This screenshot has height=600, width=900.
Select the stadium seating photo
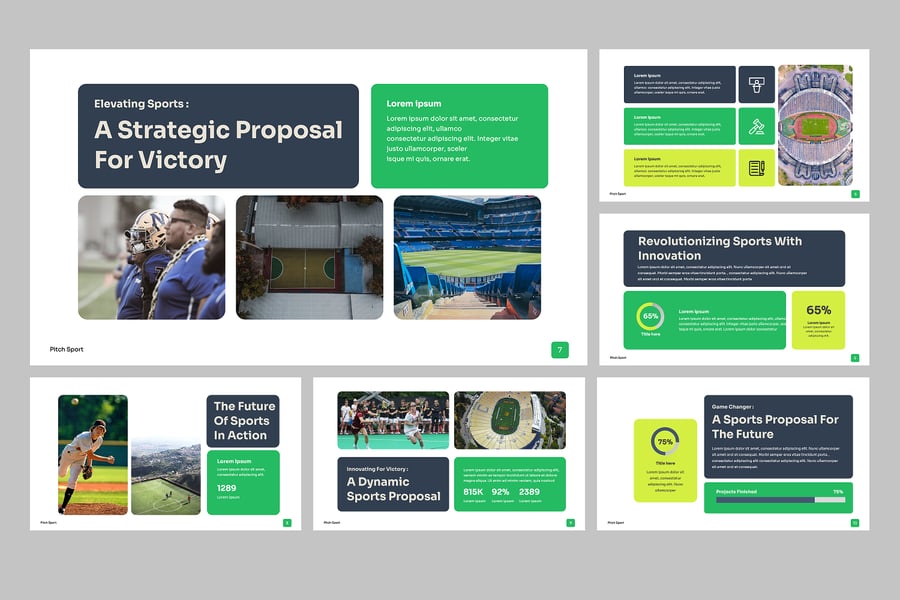tap(467, 257)
